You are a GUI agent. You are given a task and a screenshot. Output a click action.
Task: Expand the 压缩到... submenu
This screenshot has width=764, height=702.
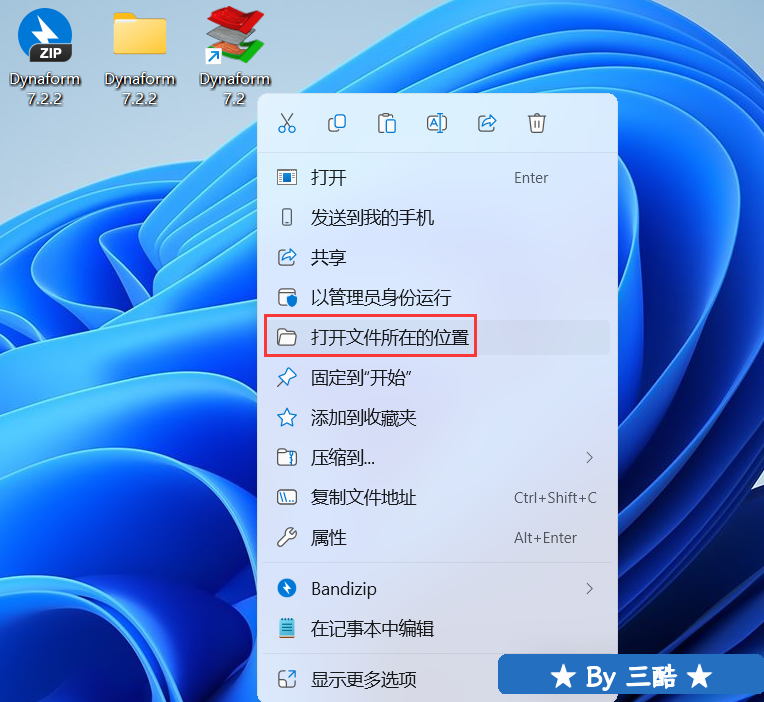pos(437,457)
